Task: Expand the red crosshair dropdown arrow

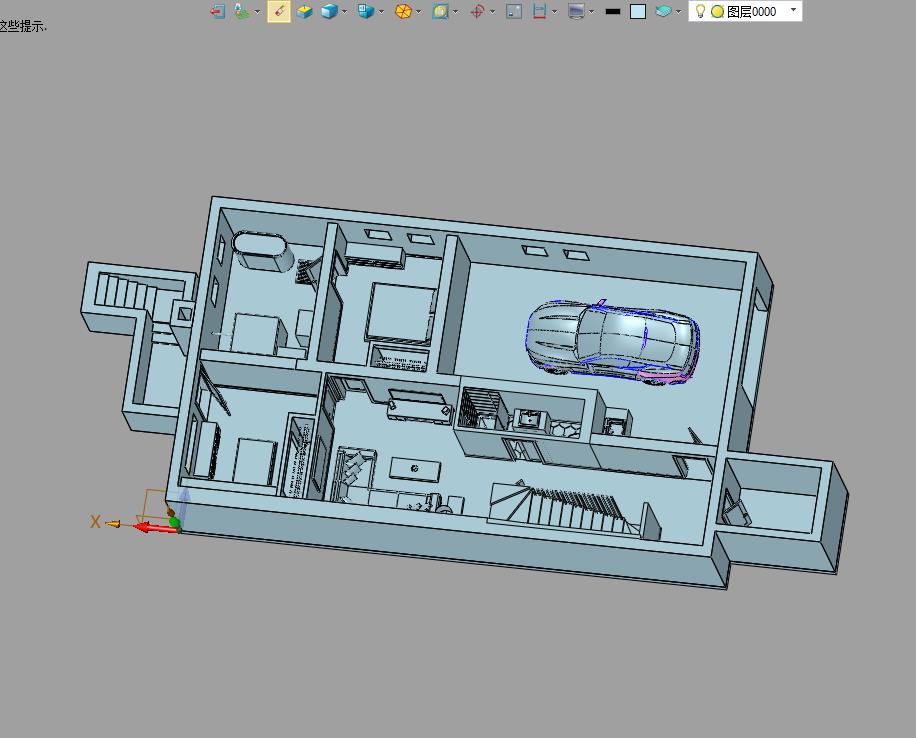Action: point(492,11)
